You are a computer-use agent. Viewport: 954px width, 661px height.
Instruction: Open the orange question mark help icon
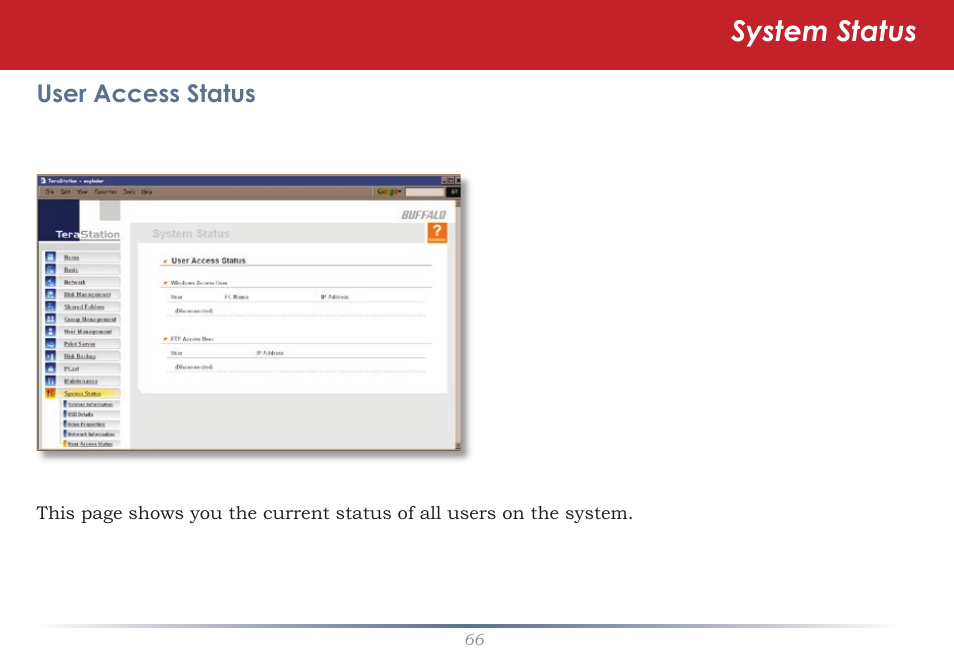[x=437, y=233]
